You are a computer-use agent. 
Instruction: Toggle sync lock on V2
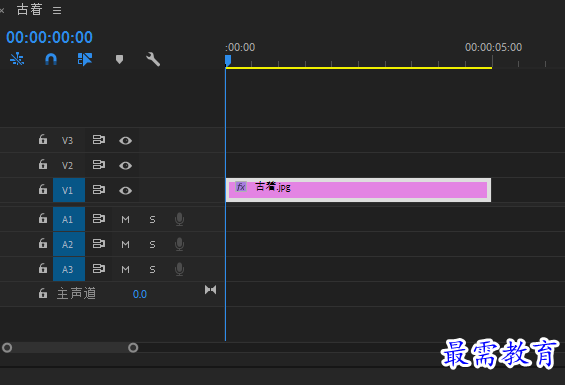pos(99,165)
